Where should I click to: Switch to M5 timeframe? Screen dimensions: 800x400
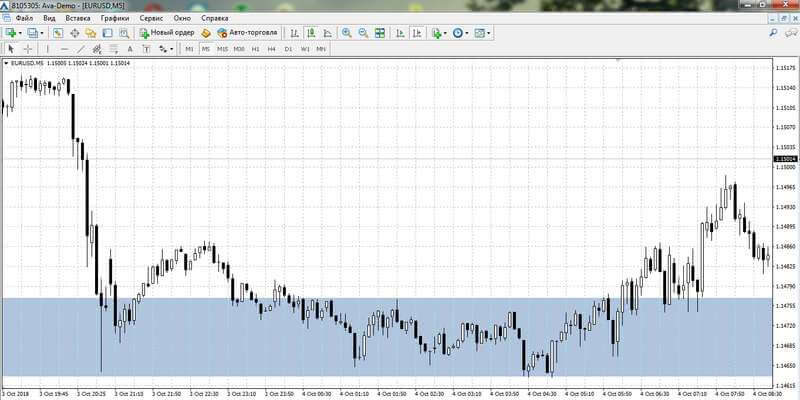pyautogui.click(x=206, y=49)
